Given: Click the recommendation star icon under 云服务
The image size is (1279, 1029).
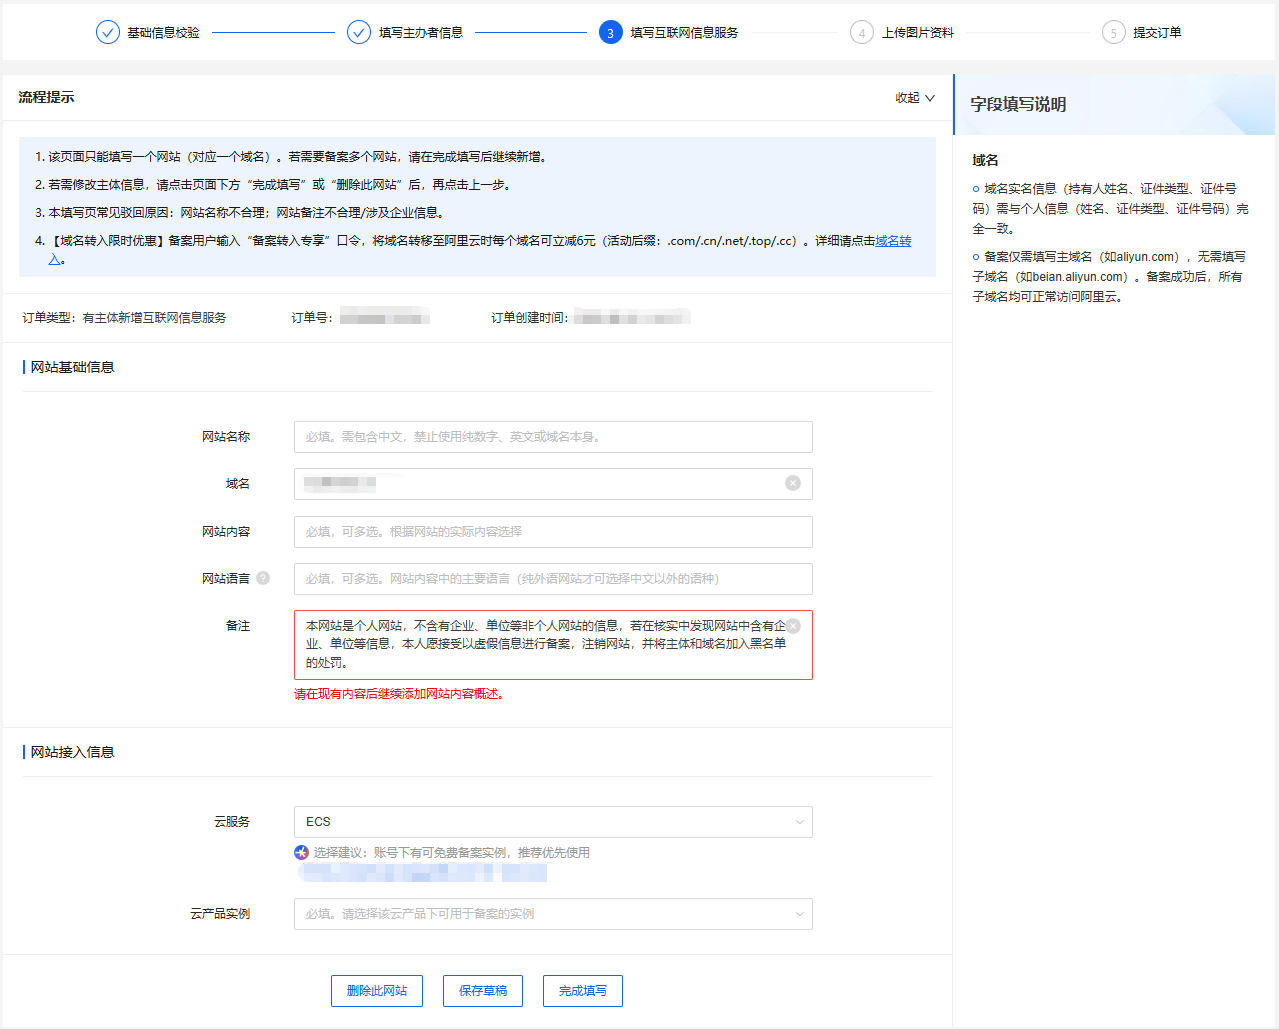Looking at the screenshot, I should (x=301, y=852).
